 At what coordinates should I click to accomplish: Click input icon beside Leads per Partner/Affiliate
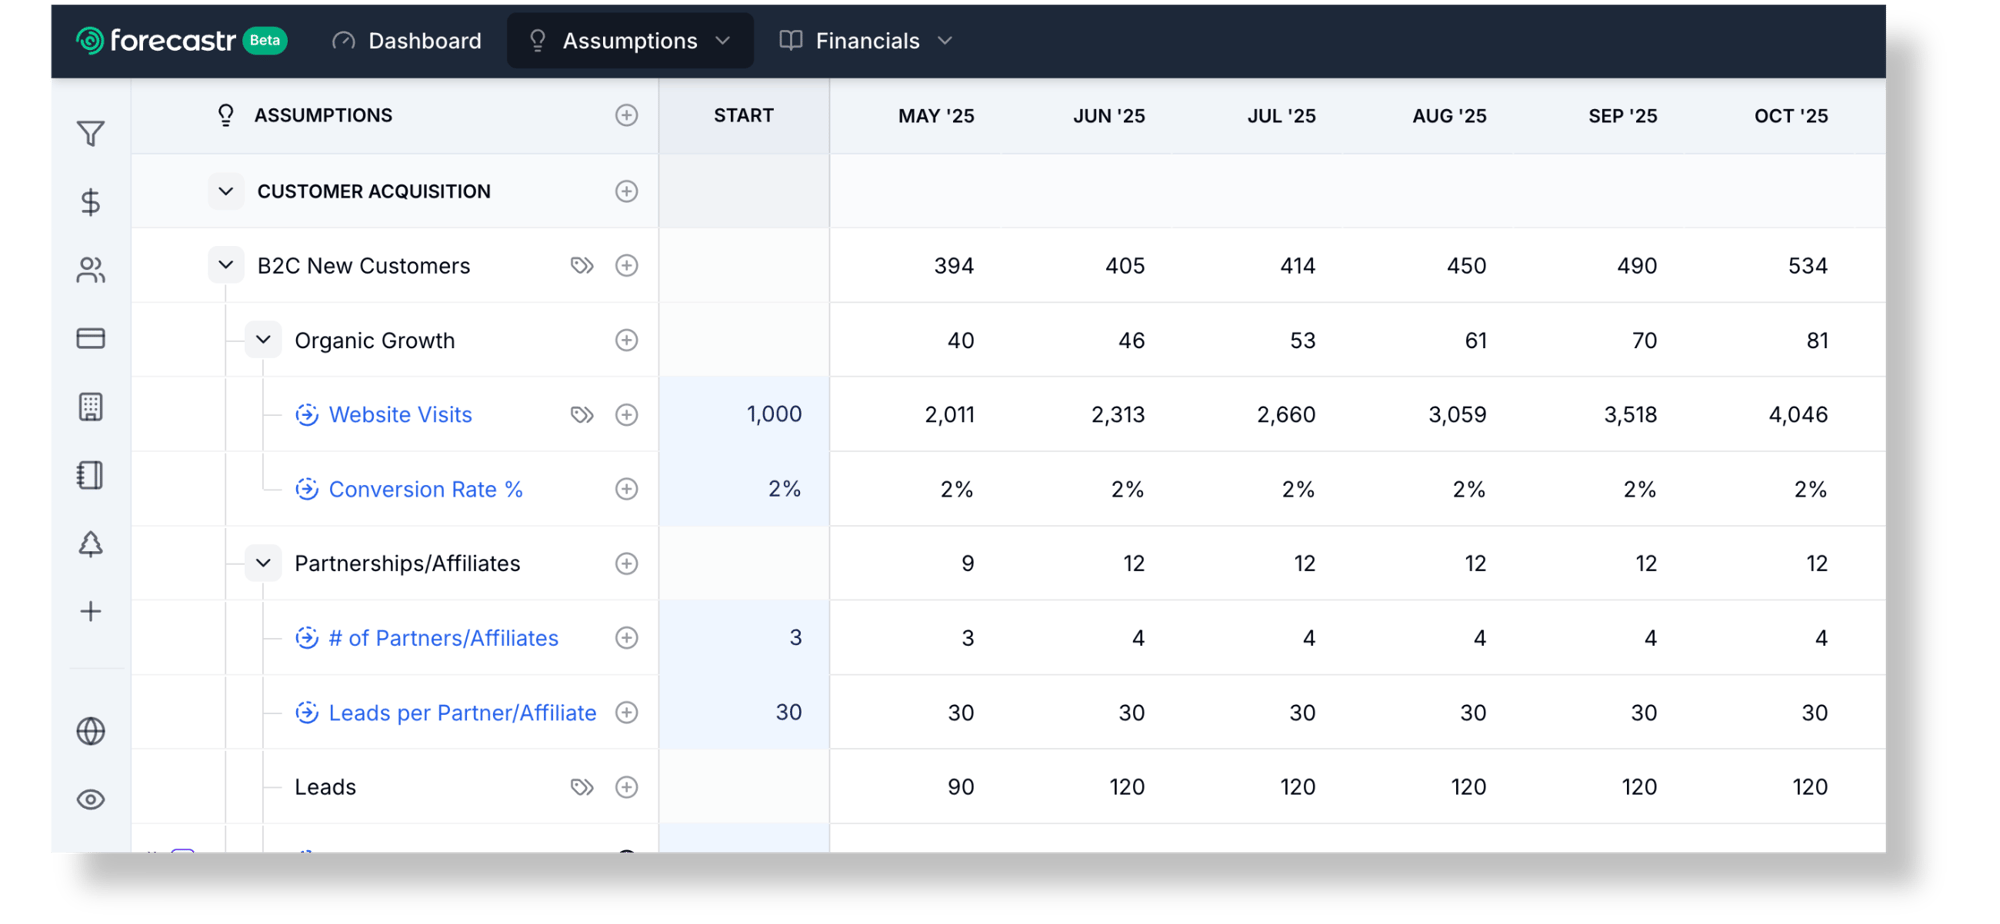tap(307, 712)
